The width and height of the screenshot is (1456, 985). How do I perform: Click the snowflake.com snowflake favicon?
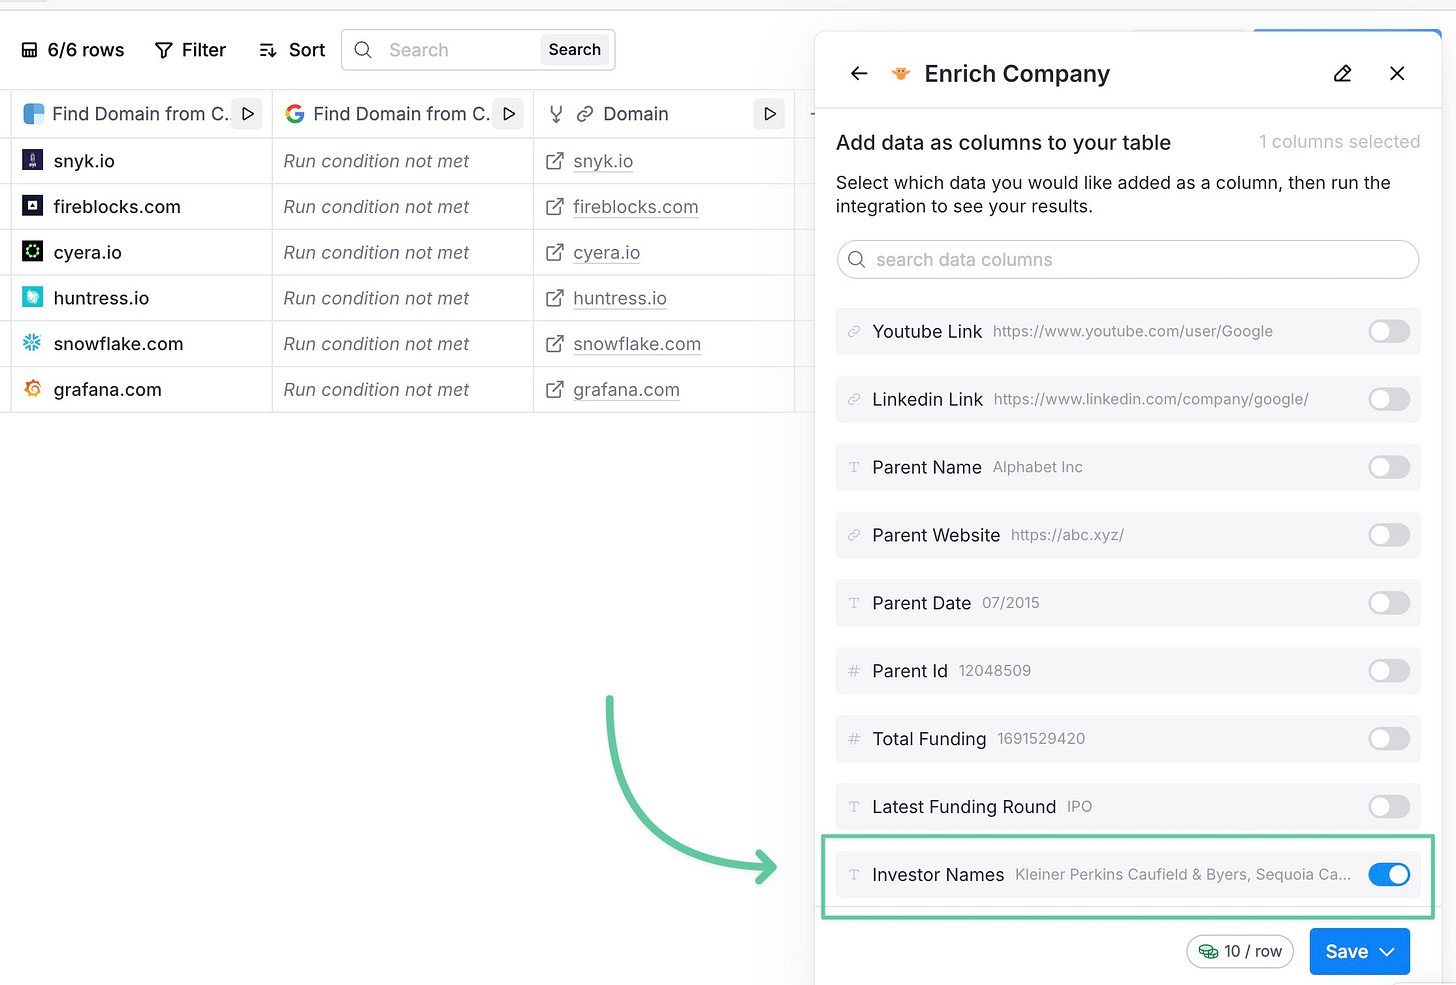coord(33,343)
